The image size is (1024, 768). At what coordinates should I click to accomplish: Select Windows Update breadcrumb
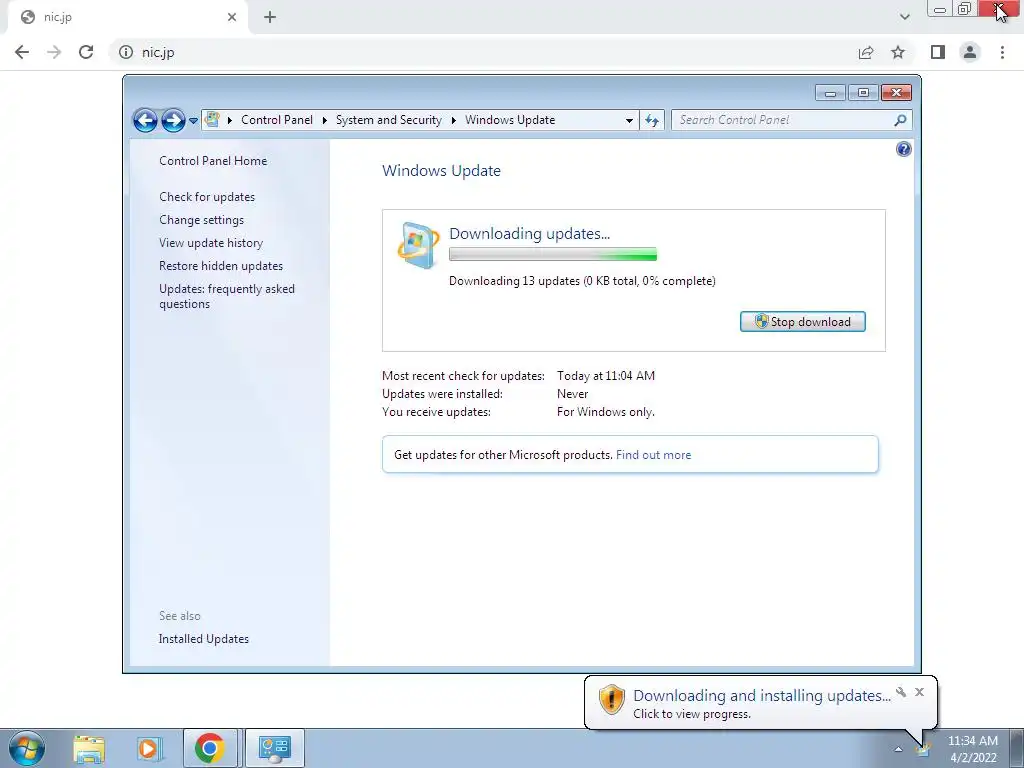(x=510, y=120)
